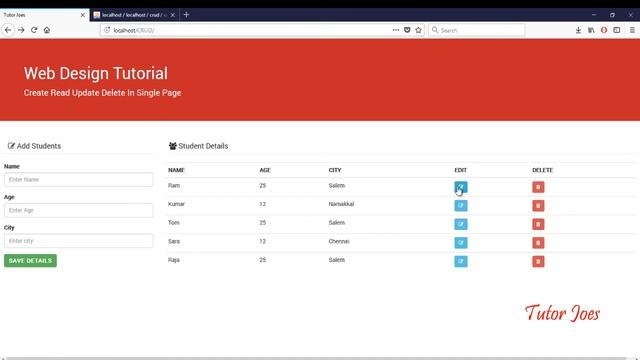Click the CITY column header
This screenshot has width=640, height=360.
(x=335, y=170)
